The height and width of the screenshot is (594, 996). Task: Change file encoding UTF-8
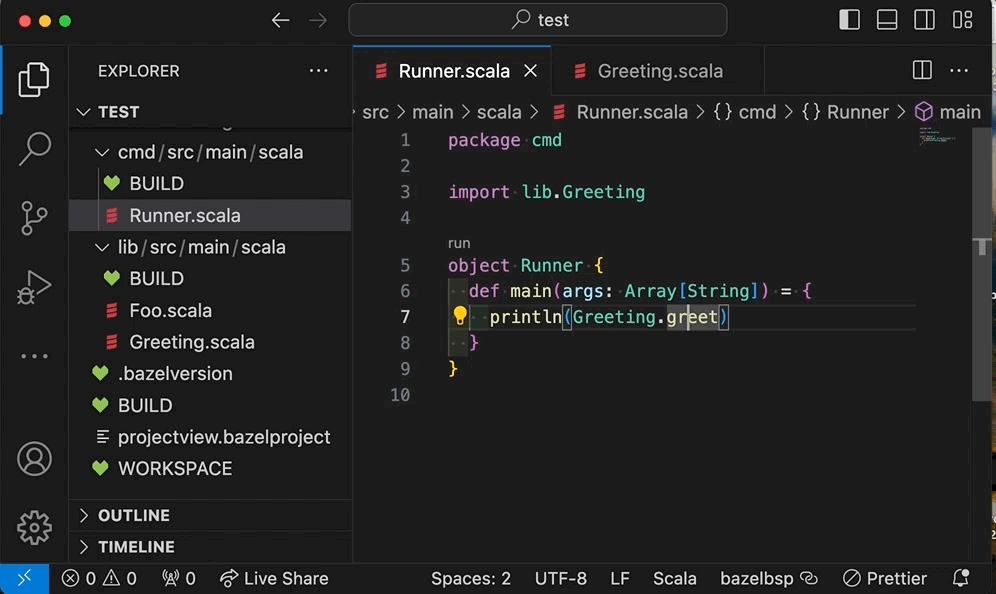(561, 578)
